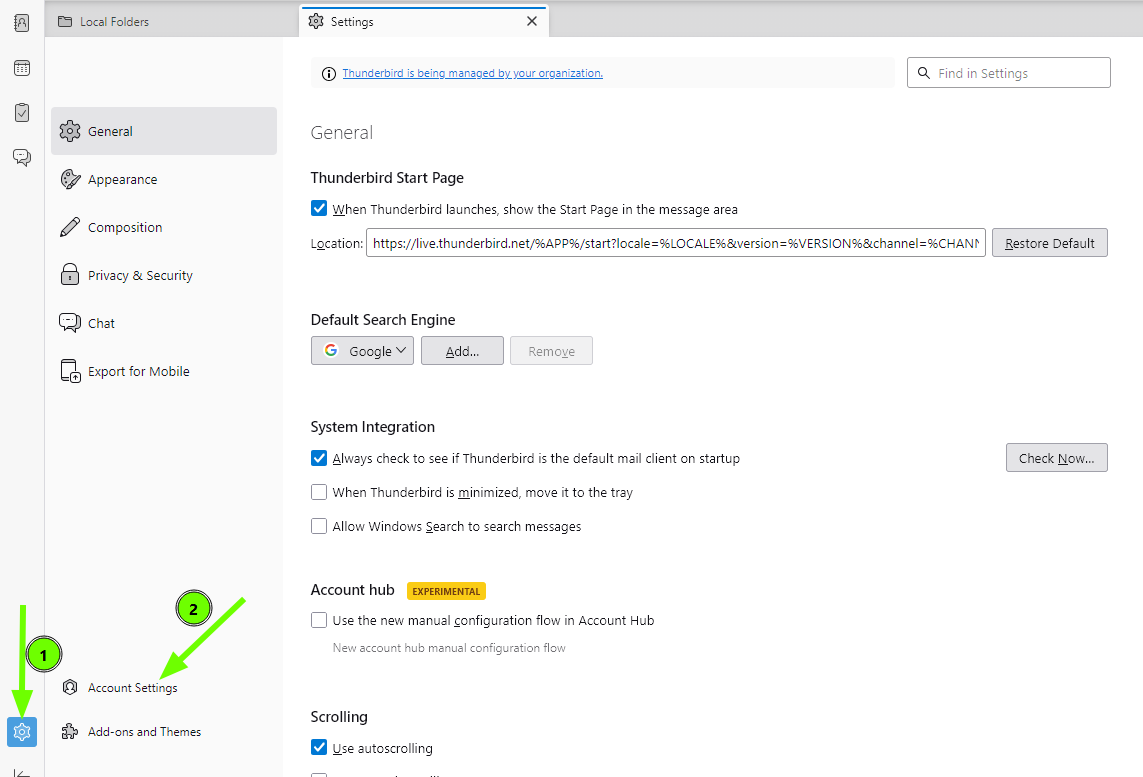Click the info icon beside managed notice
The width and height of the screenshot is (1143, 777).
point(329,74)
